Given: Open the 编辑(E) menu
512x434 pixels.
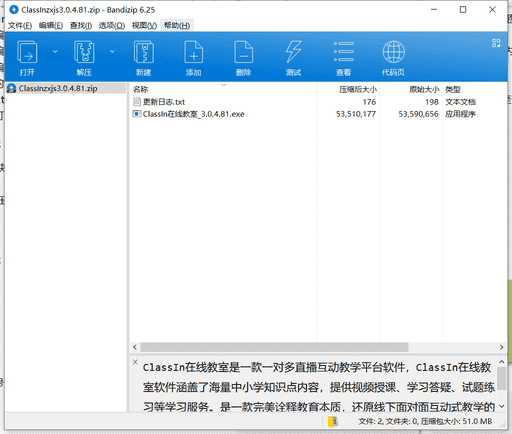Looking at the screenshot, I should pos(51,26).
